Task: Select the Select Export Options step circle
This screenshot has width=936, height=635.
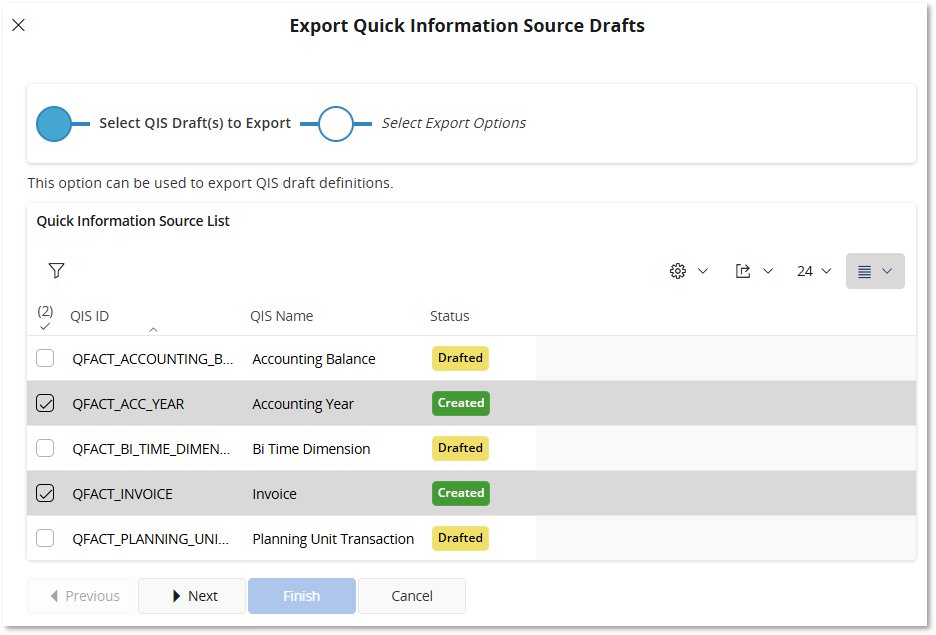Action: coord(335,124)
